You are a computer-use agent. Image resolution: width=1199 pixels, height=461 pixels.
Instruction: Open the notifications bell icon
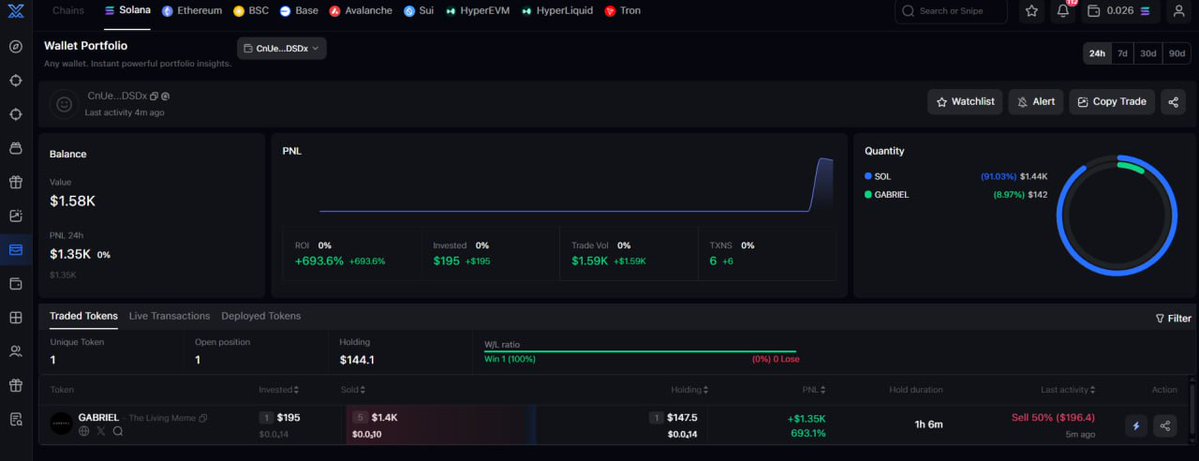tap(1063, 11)
